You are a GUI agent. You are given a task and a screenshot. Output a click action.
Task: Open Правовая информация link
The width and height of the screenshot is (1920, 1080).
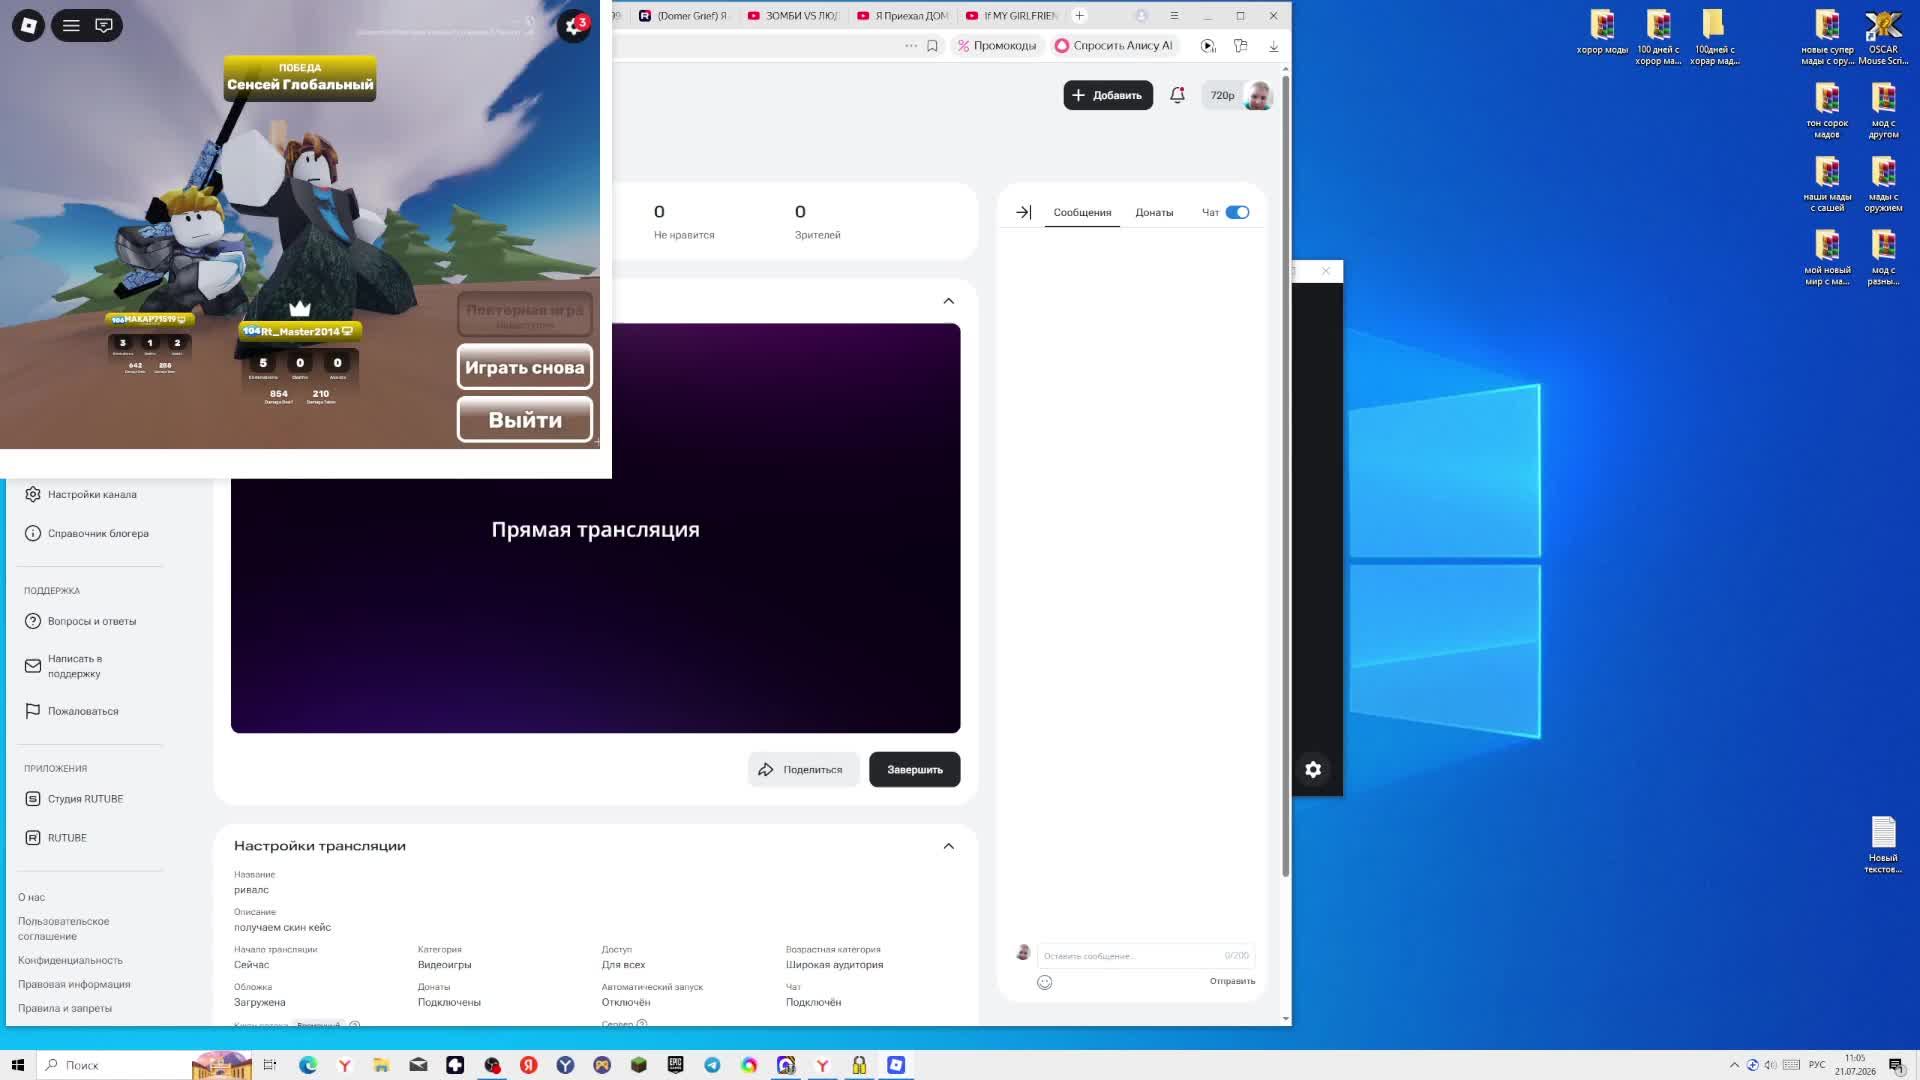[74, 984]
